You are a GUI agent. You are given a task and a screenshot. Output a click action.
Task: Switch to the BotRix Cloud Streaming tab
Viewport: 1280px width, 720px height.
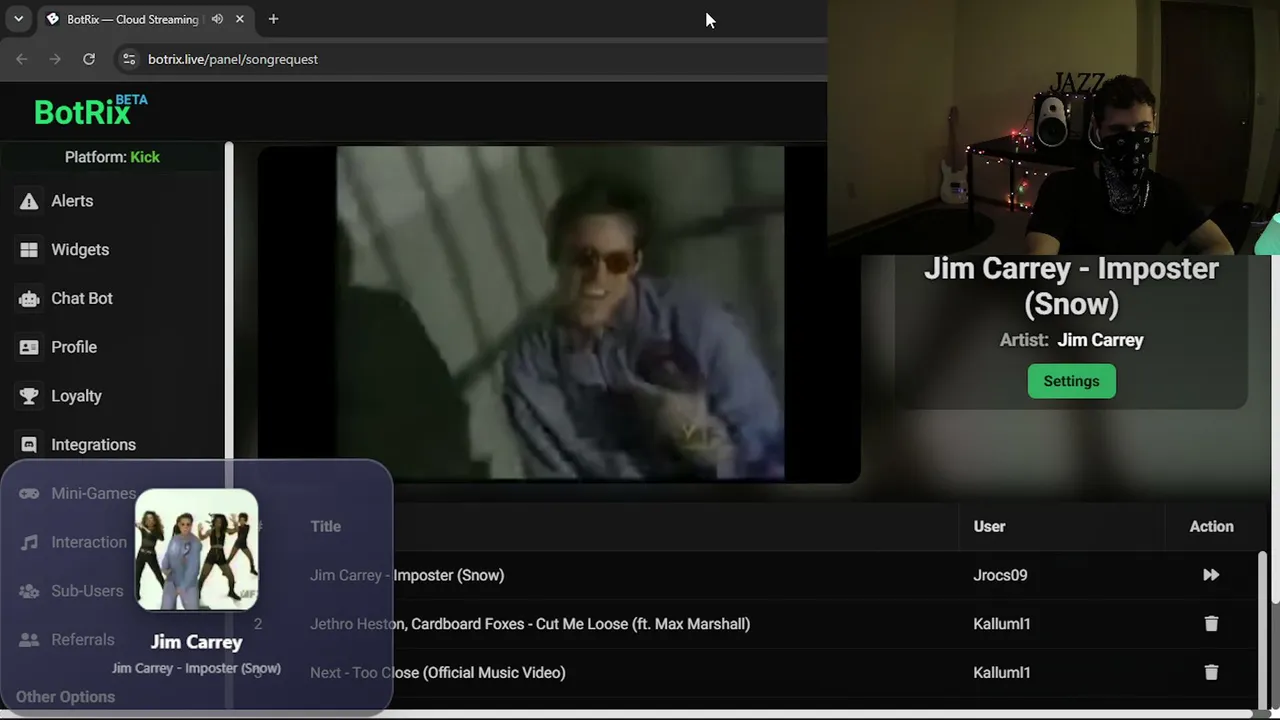coord(145,19)
